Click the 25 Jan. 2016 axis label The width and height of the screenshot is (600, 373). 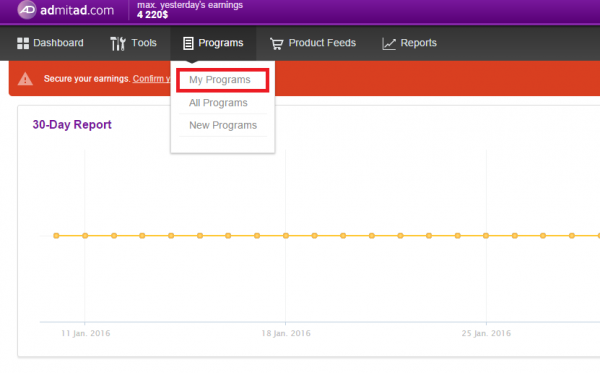[486, 333]
